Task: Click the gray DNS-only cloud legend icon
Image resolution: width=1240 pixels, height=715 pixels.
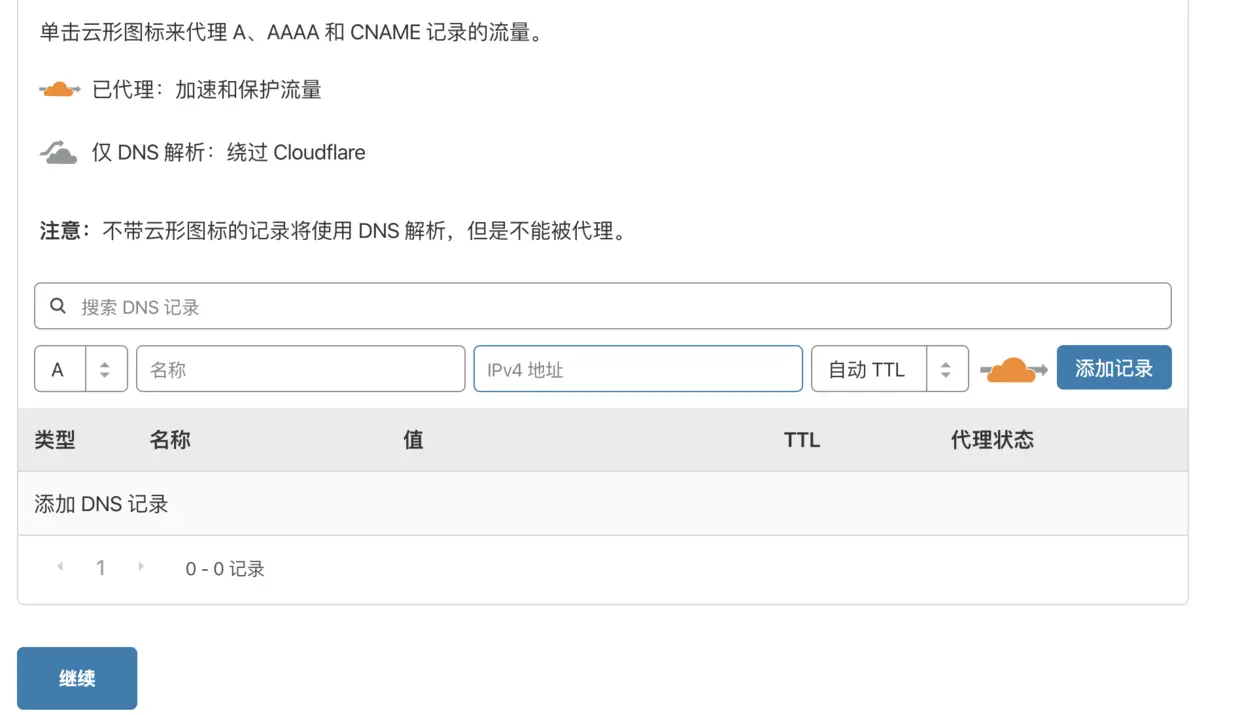Action: click(x=59, y=152)
